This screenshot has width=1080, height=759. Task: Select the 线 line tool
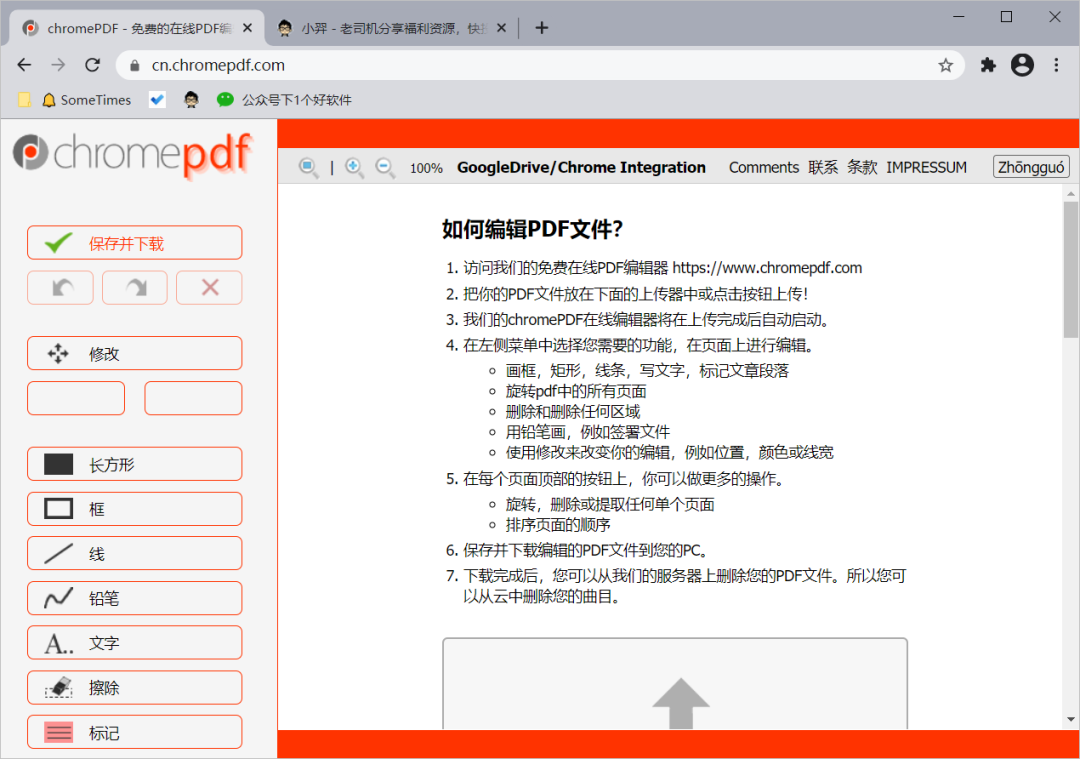(x=135, y=554)
